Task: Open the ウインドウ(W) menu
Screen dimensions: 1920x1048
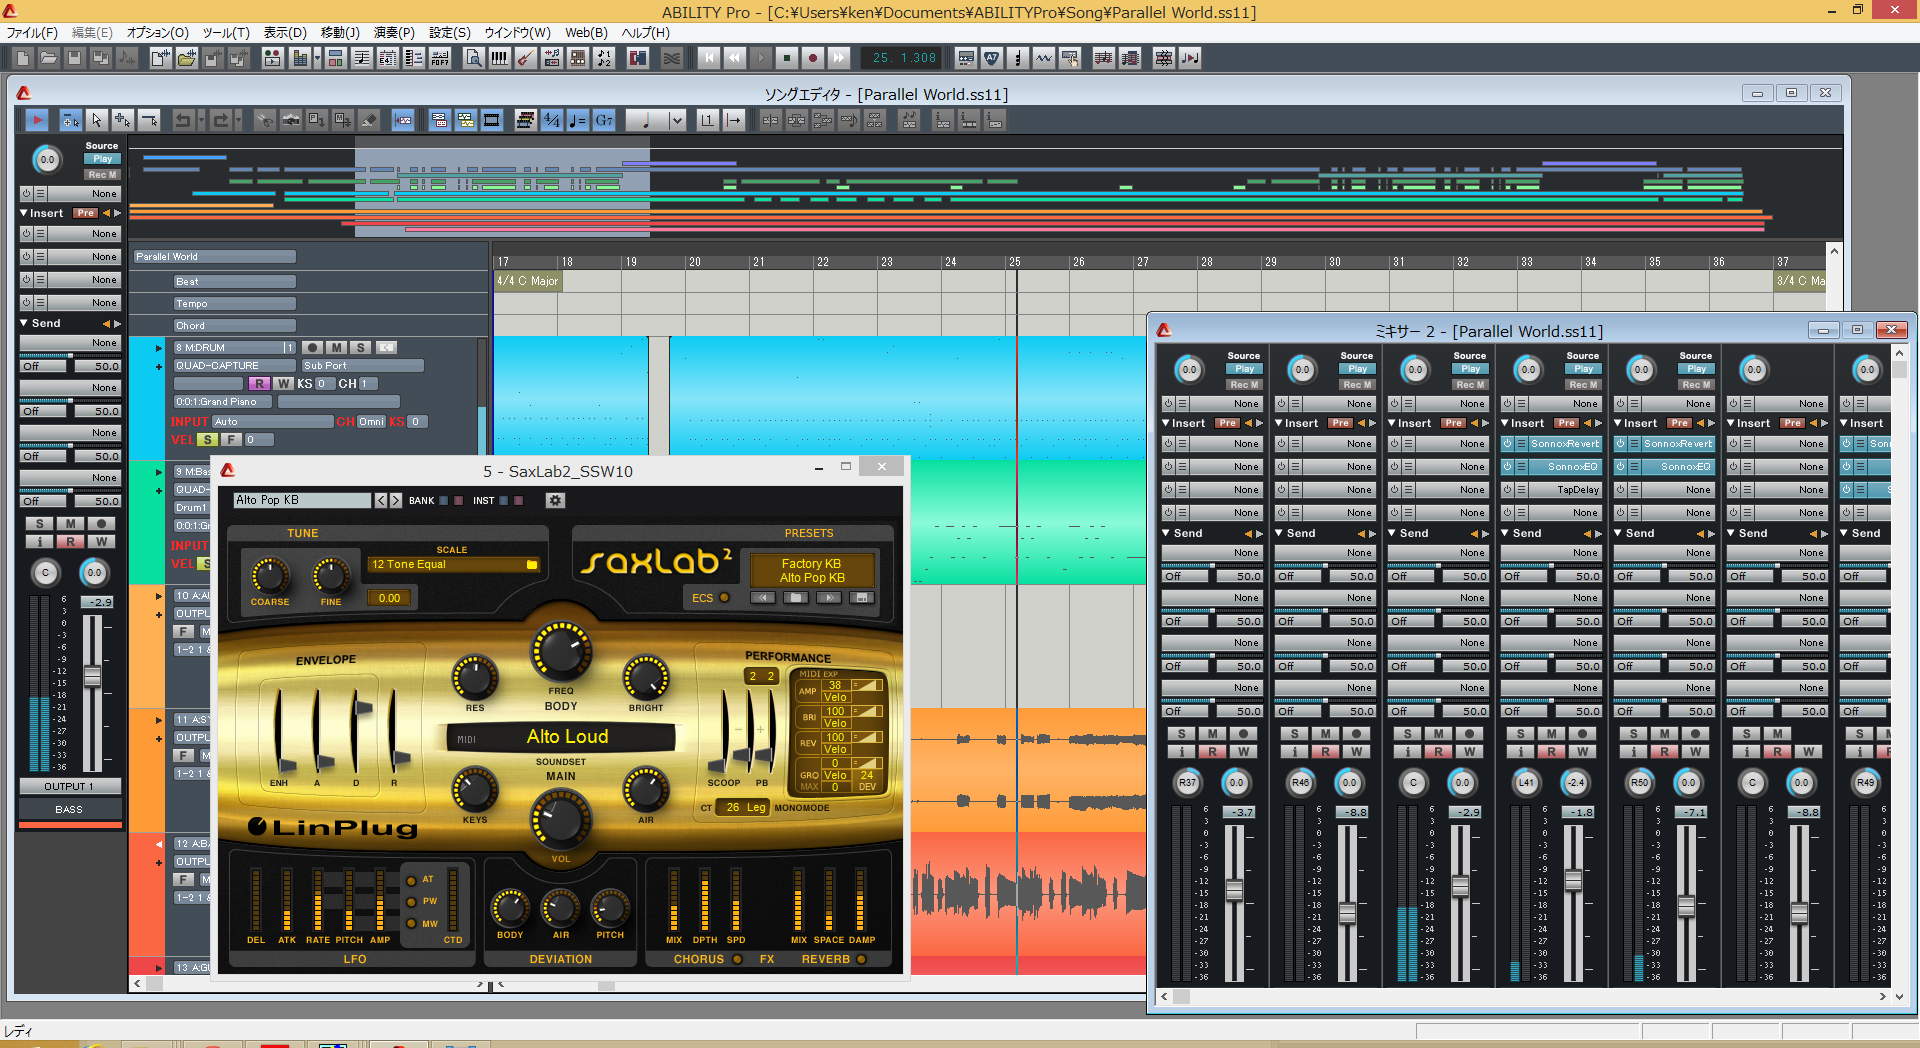Action: point(517,32)
